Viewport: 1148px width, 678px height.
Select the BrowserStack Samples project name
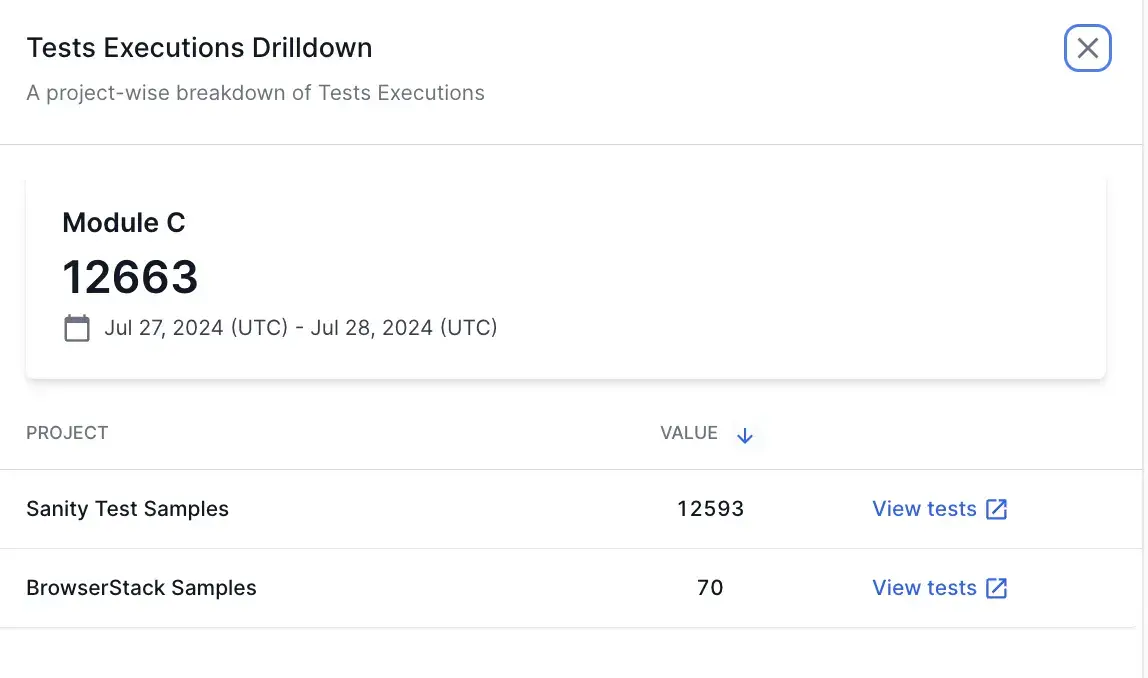tap(141, 588)
